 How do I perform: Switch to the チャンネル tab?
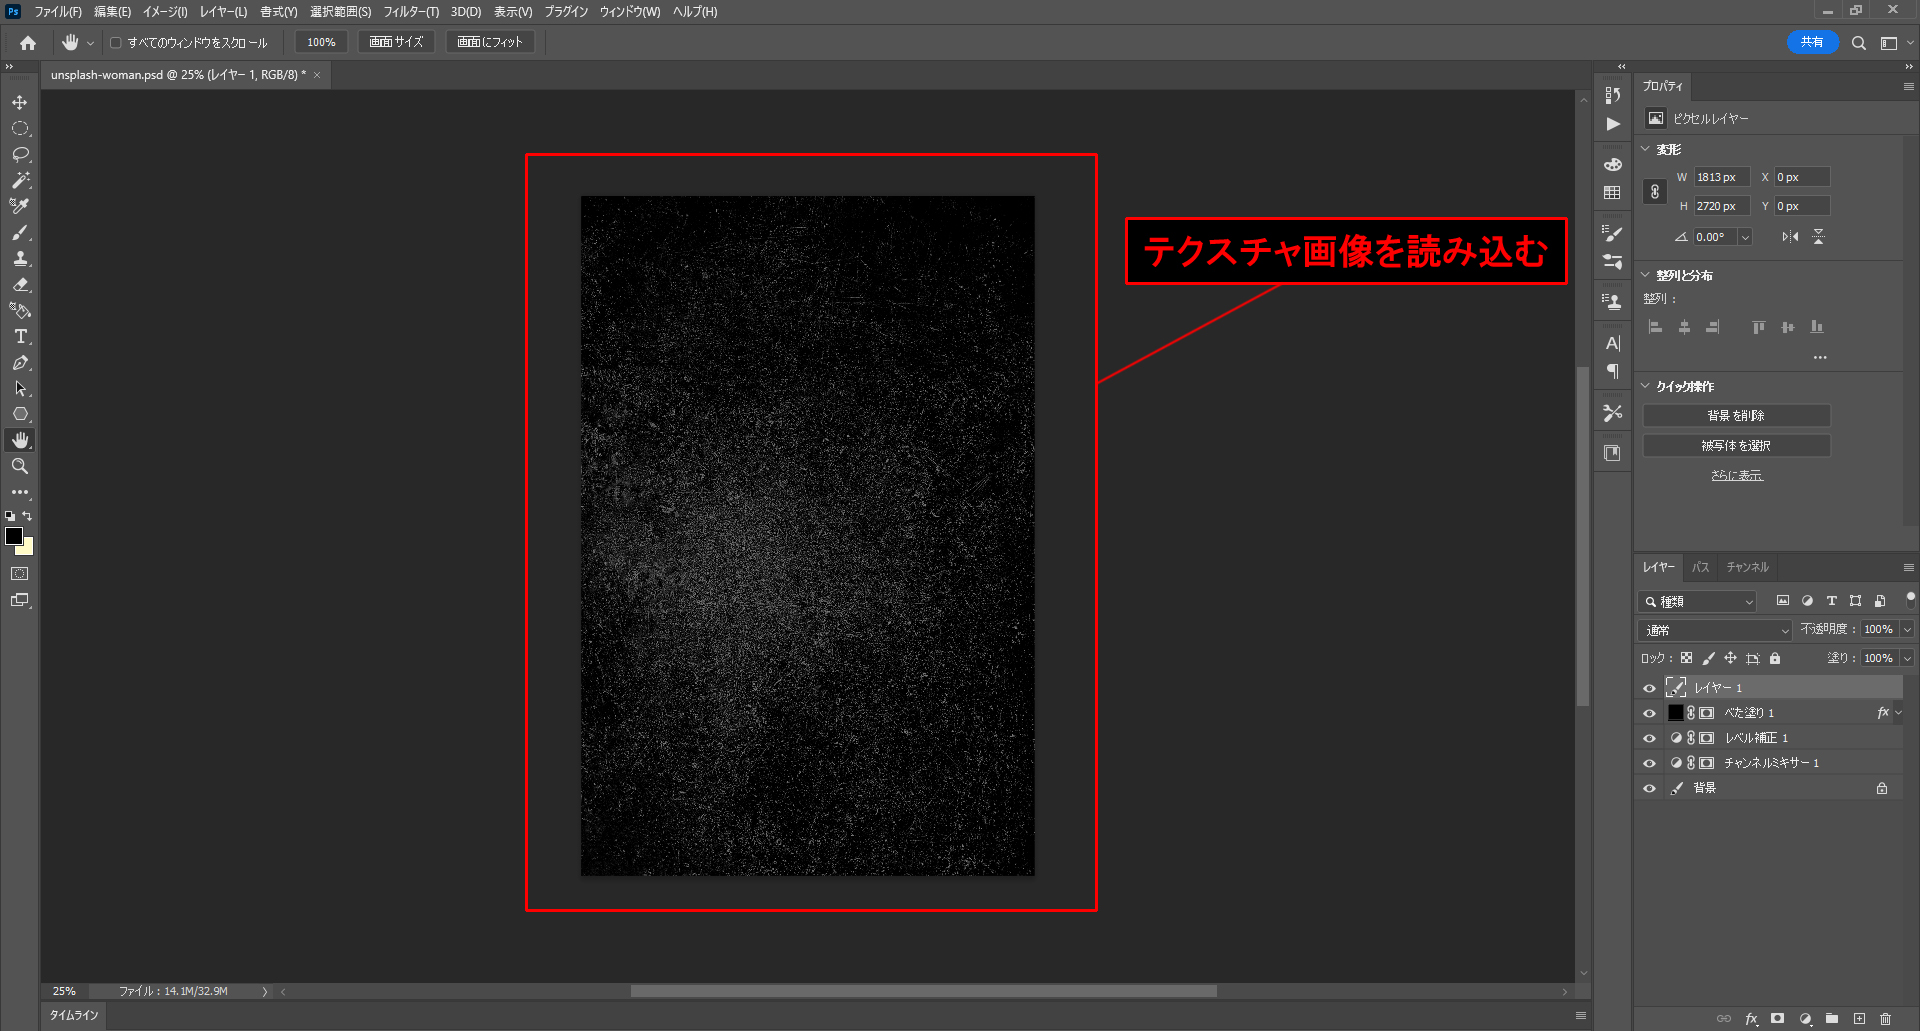[x=1747, y=567]
